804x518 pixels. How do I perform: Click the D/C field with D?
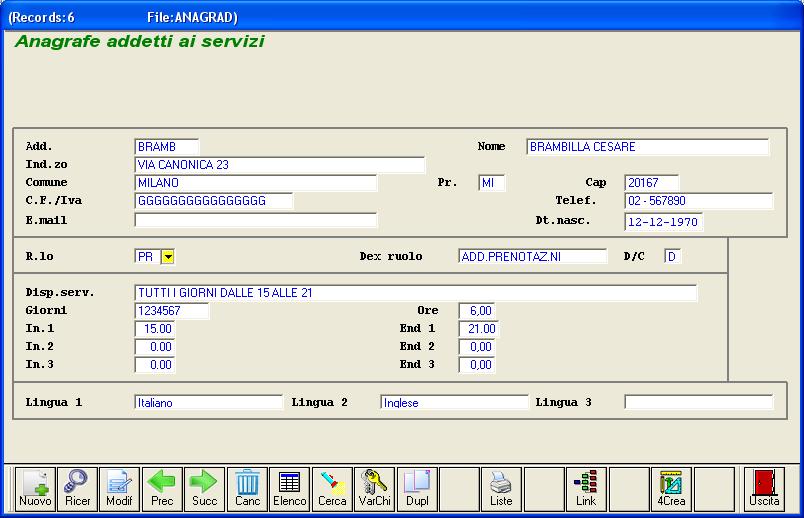tap(672, 256)
